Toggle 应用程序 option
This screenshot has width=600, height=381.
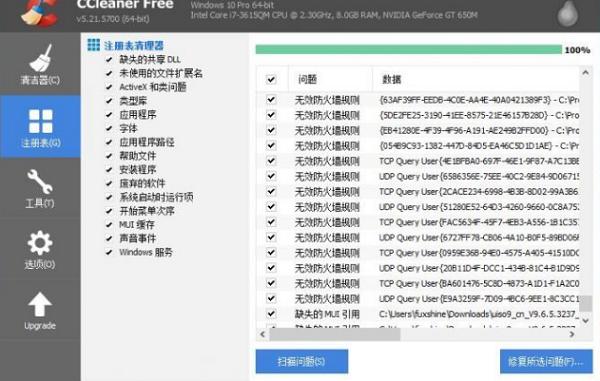(109, 115)
